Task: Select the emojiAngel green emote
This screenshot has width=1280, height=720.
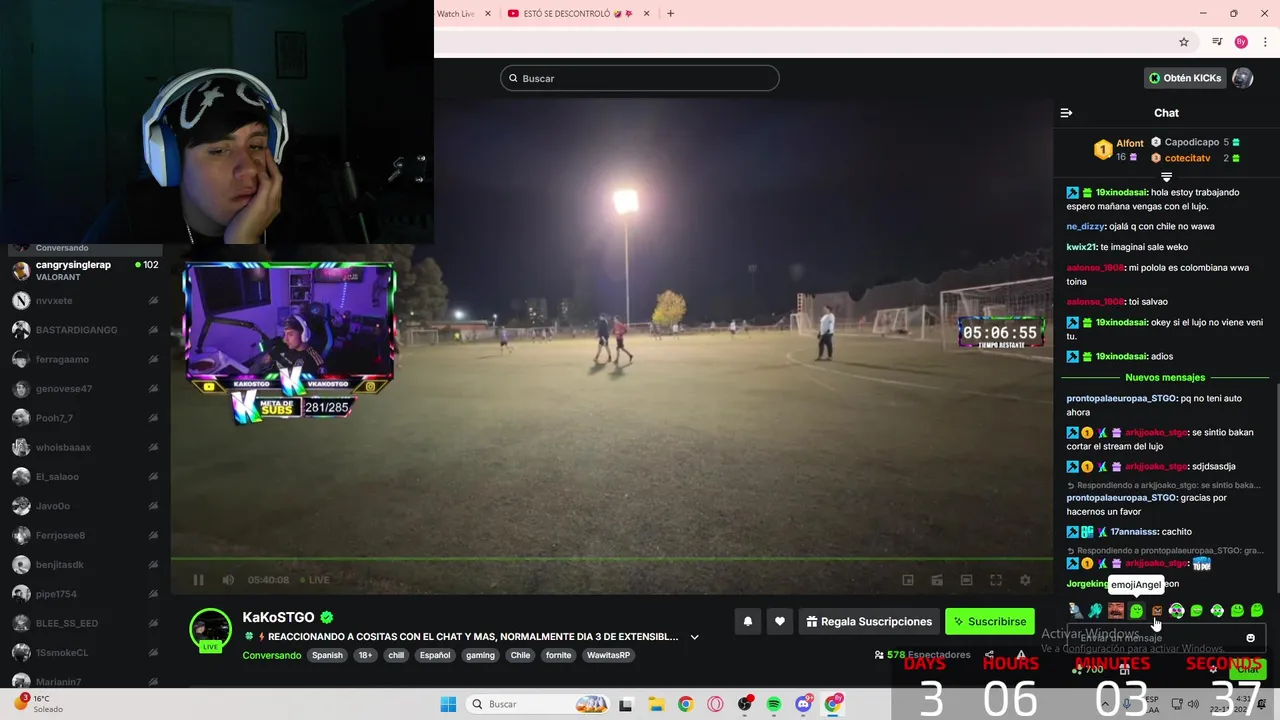Action: 1136,610
